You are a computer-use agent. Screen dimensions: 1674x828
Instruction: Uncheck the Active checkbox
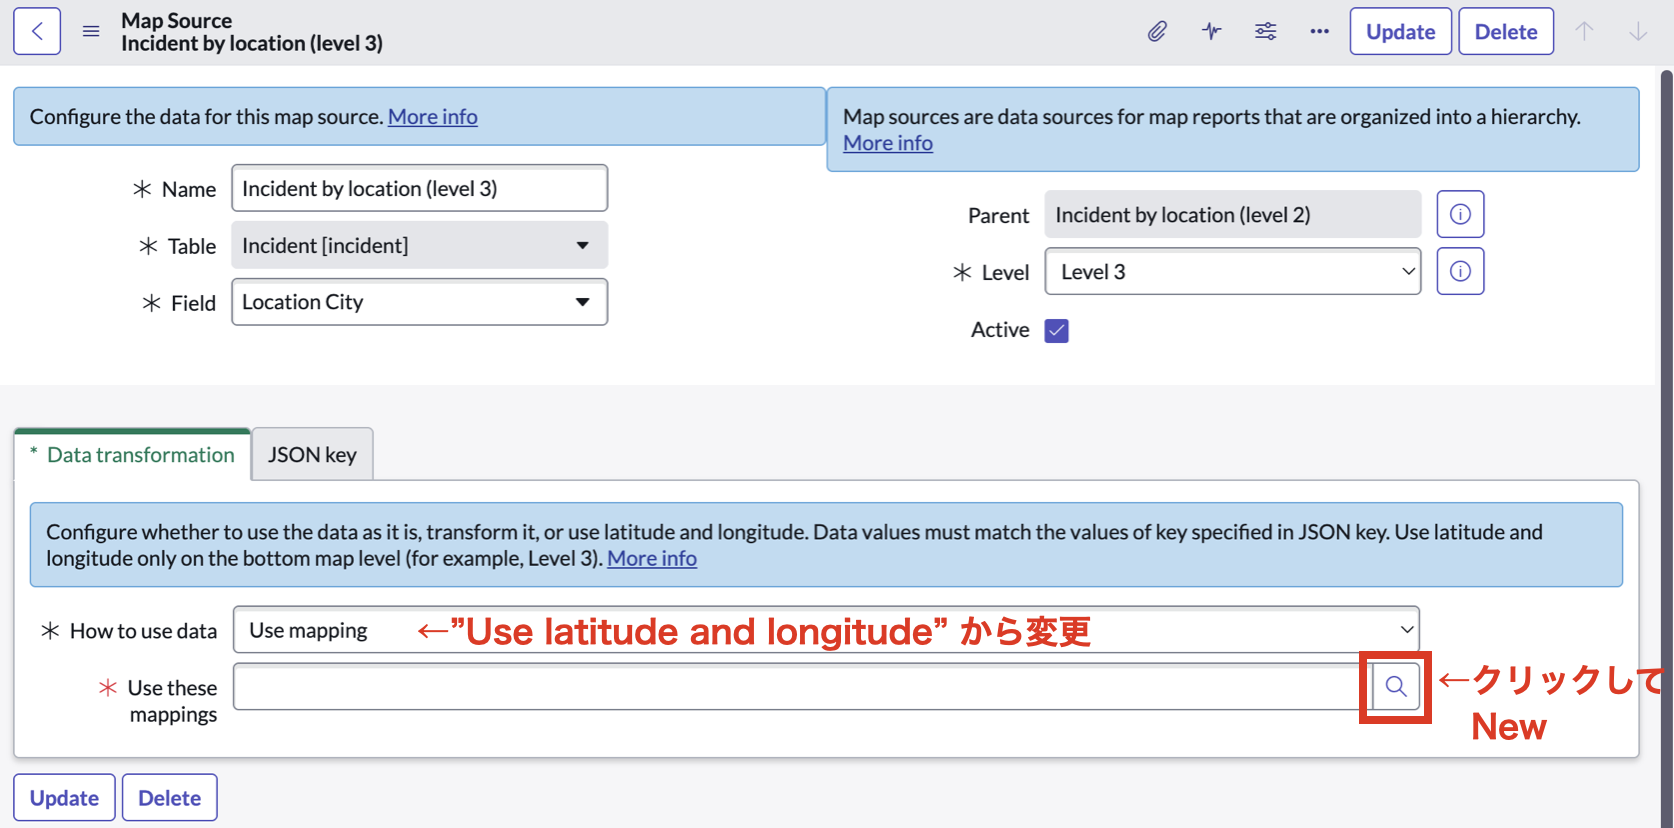point(1057,330)
